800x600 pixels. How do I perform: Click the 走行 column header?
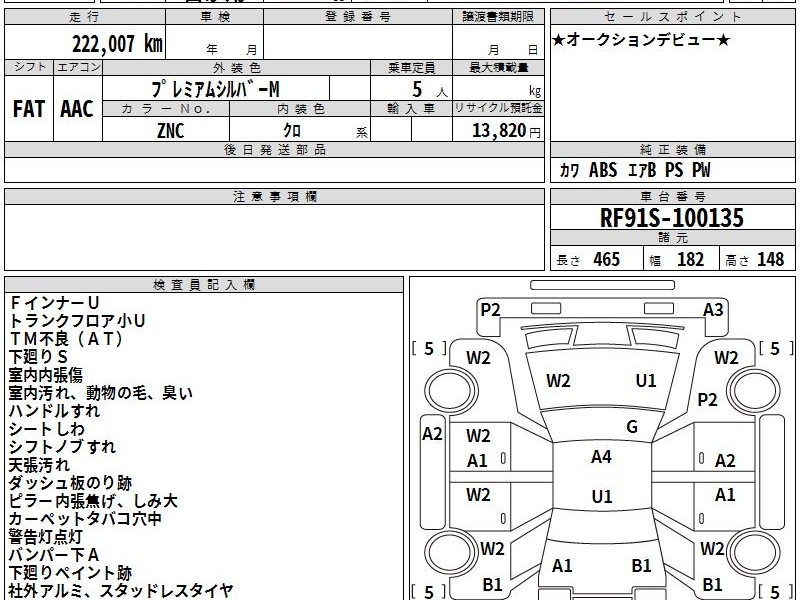point(84,17)
